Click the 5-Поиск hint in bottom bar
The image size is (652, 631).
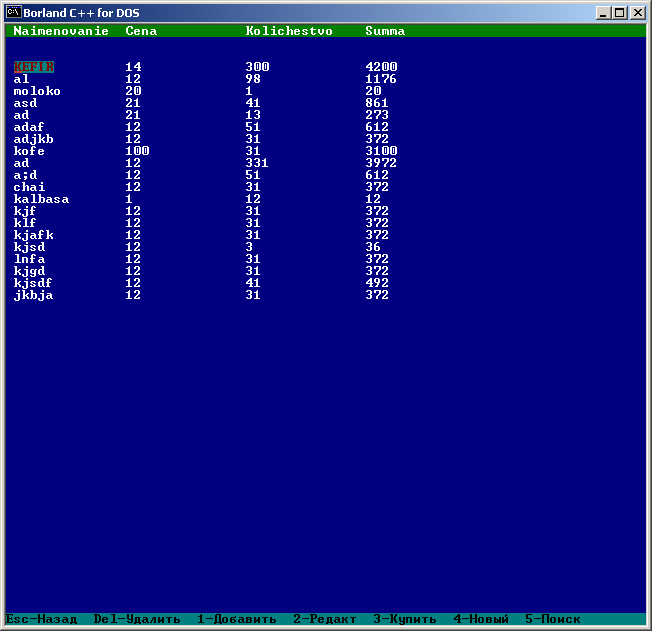tap(553, 619)
